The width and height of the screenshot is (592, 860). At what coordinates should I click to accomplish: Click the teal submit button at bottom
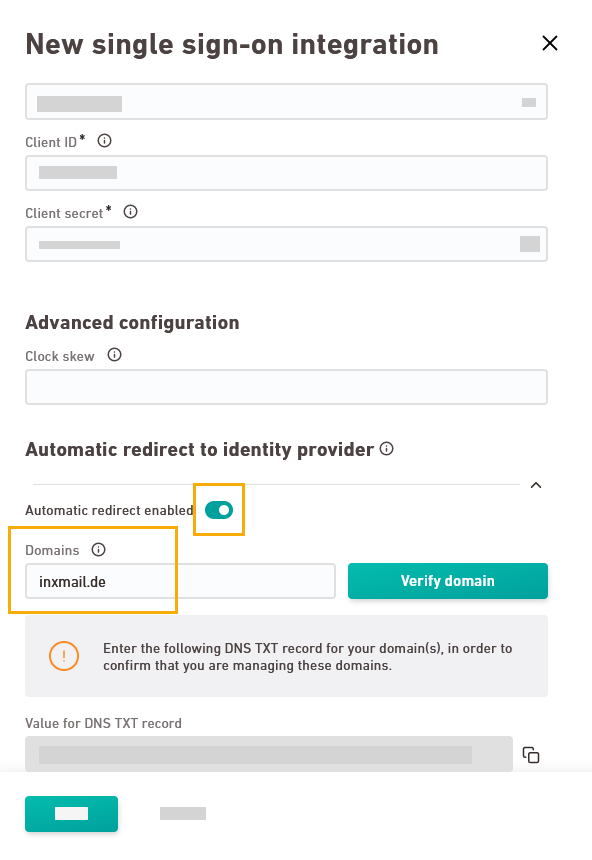[71, 814]
